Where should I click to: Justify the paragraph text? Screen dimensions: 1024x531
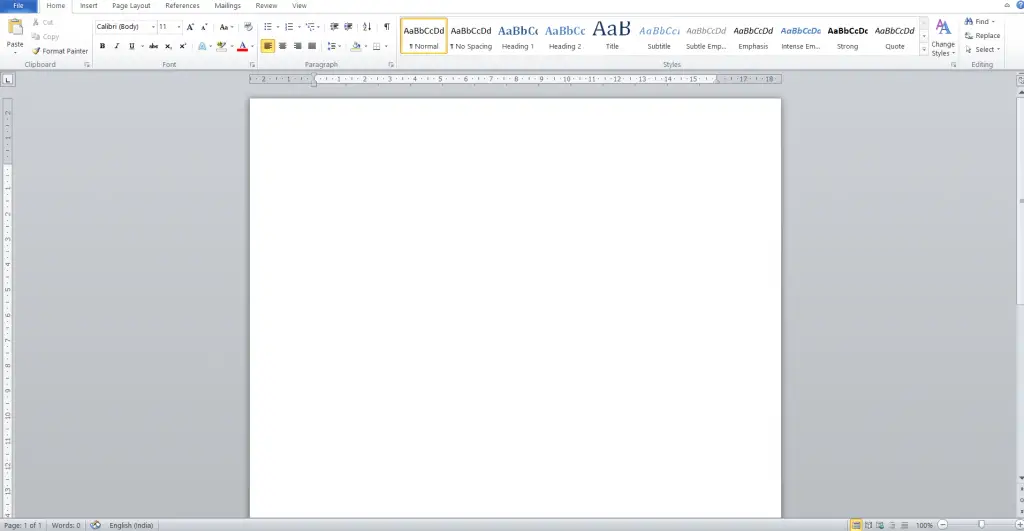312,46
